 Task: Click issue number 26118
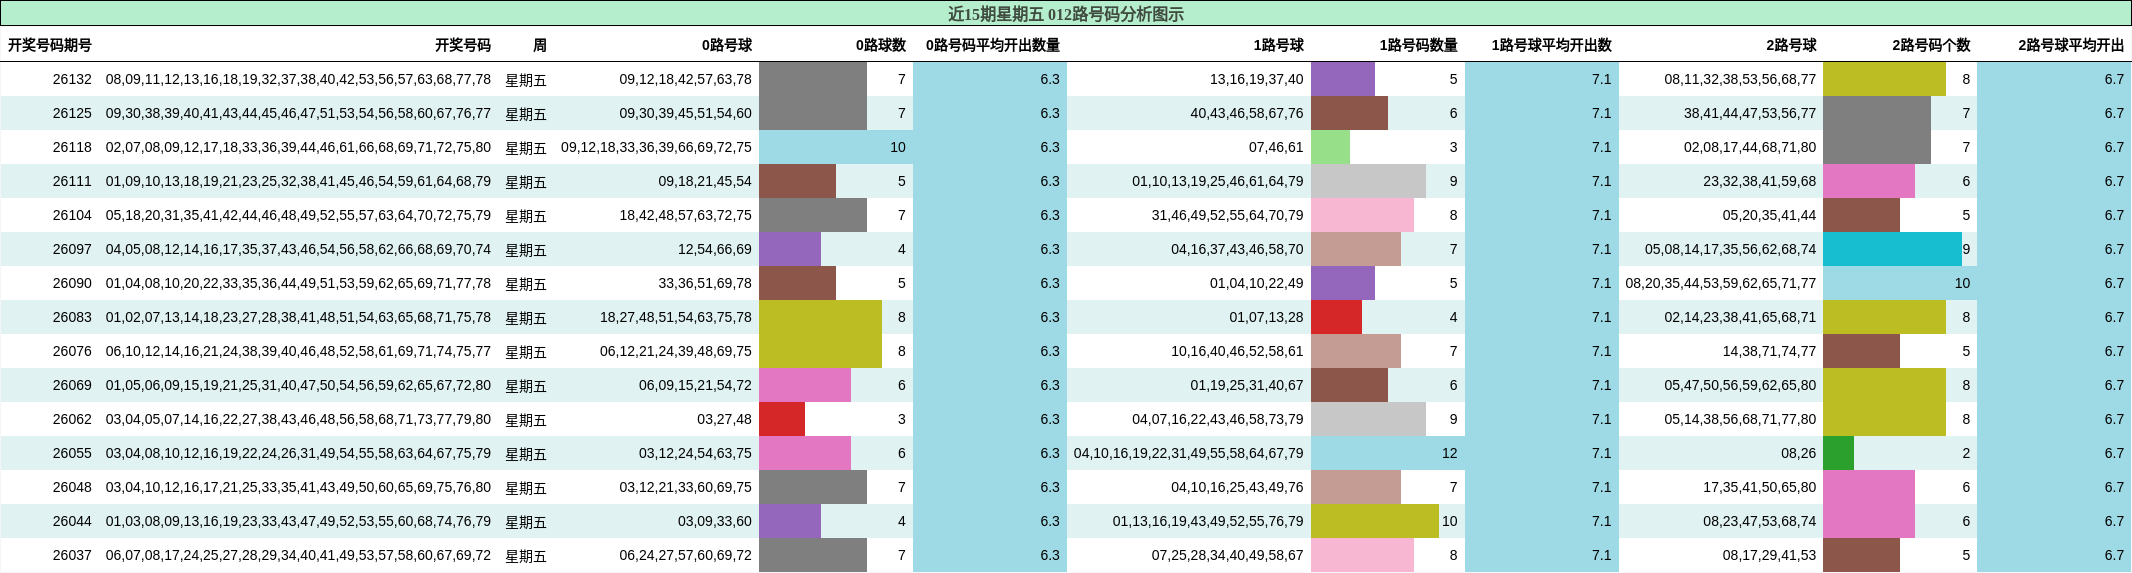[72, 147]
